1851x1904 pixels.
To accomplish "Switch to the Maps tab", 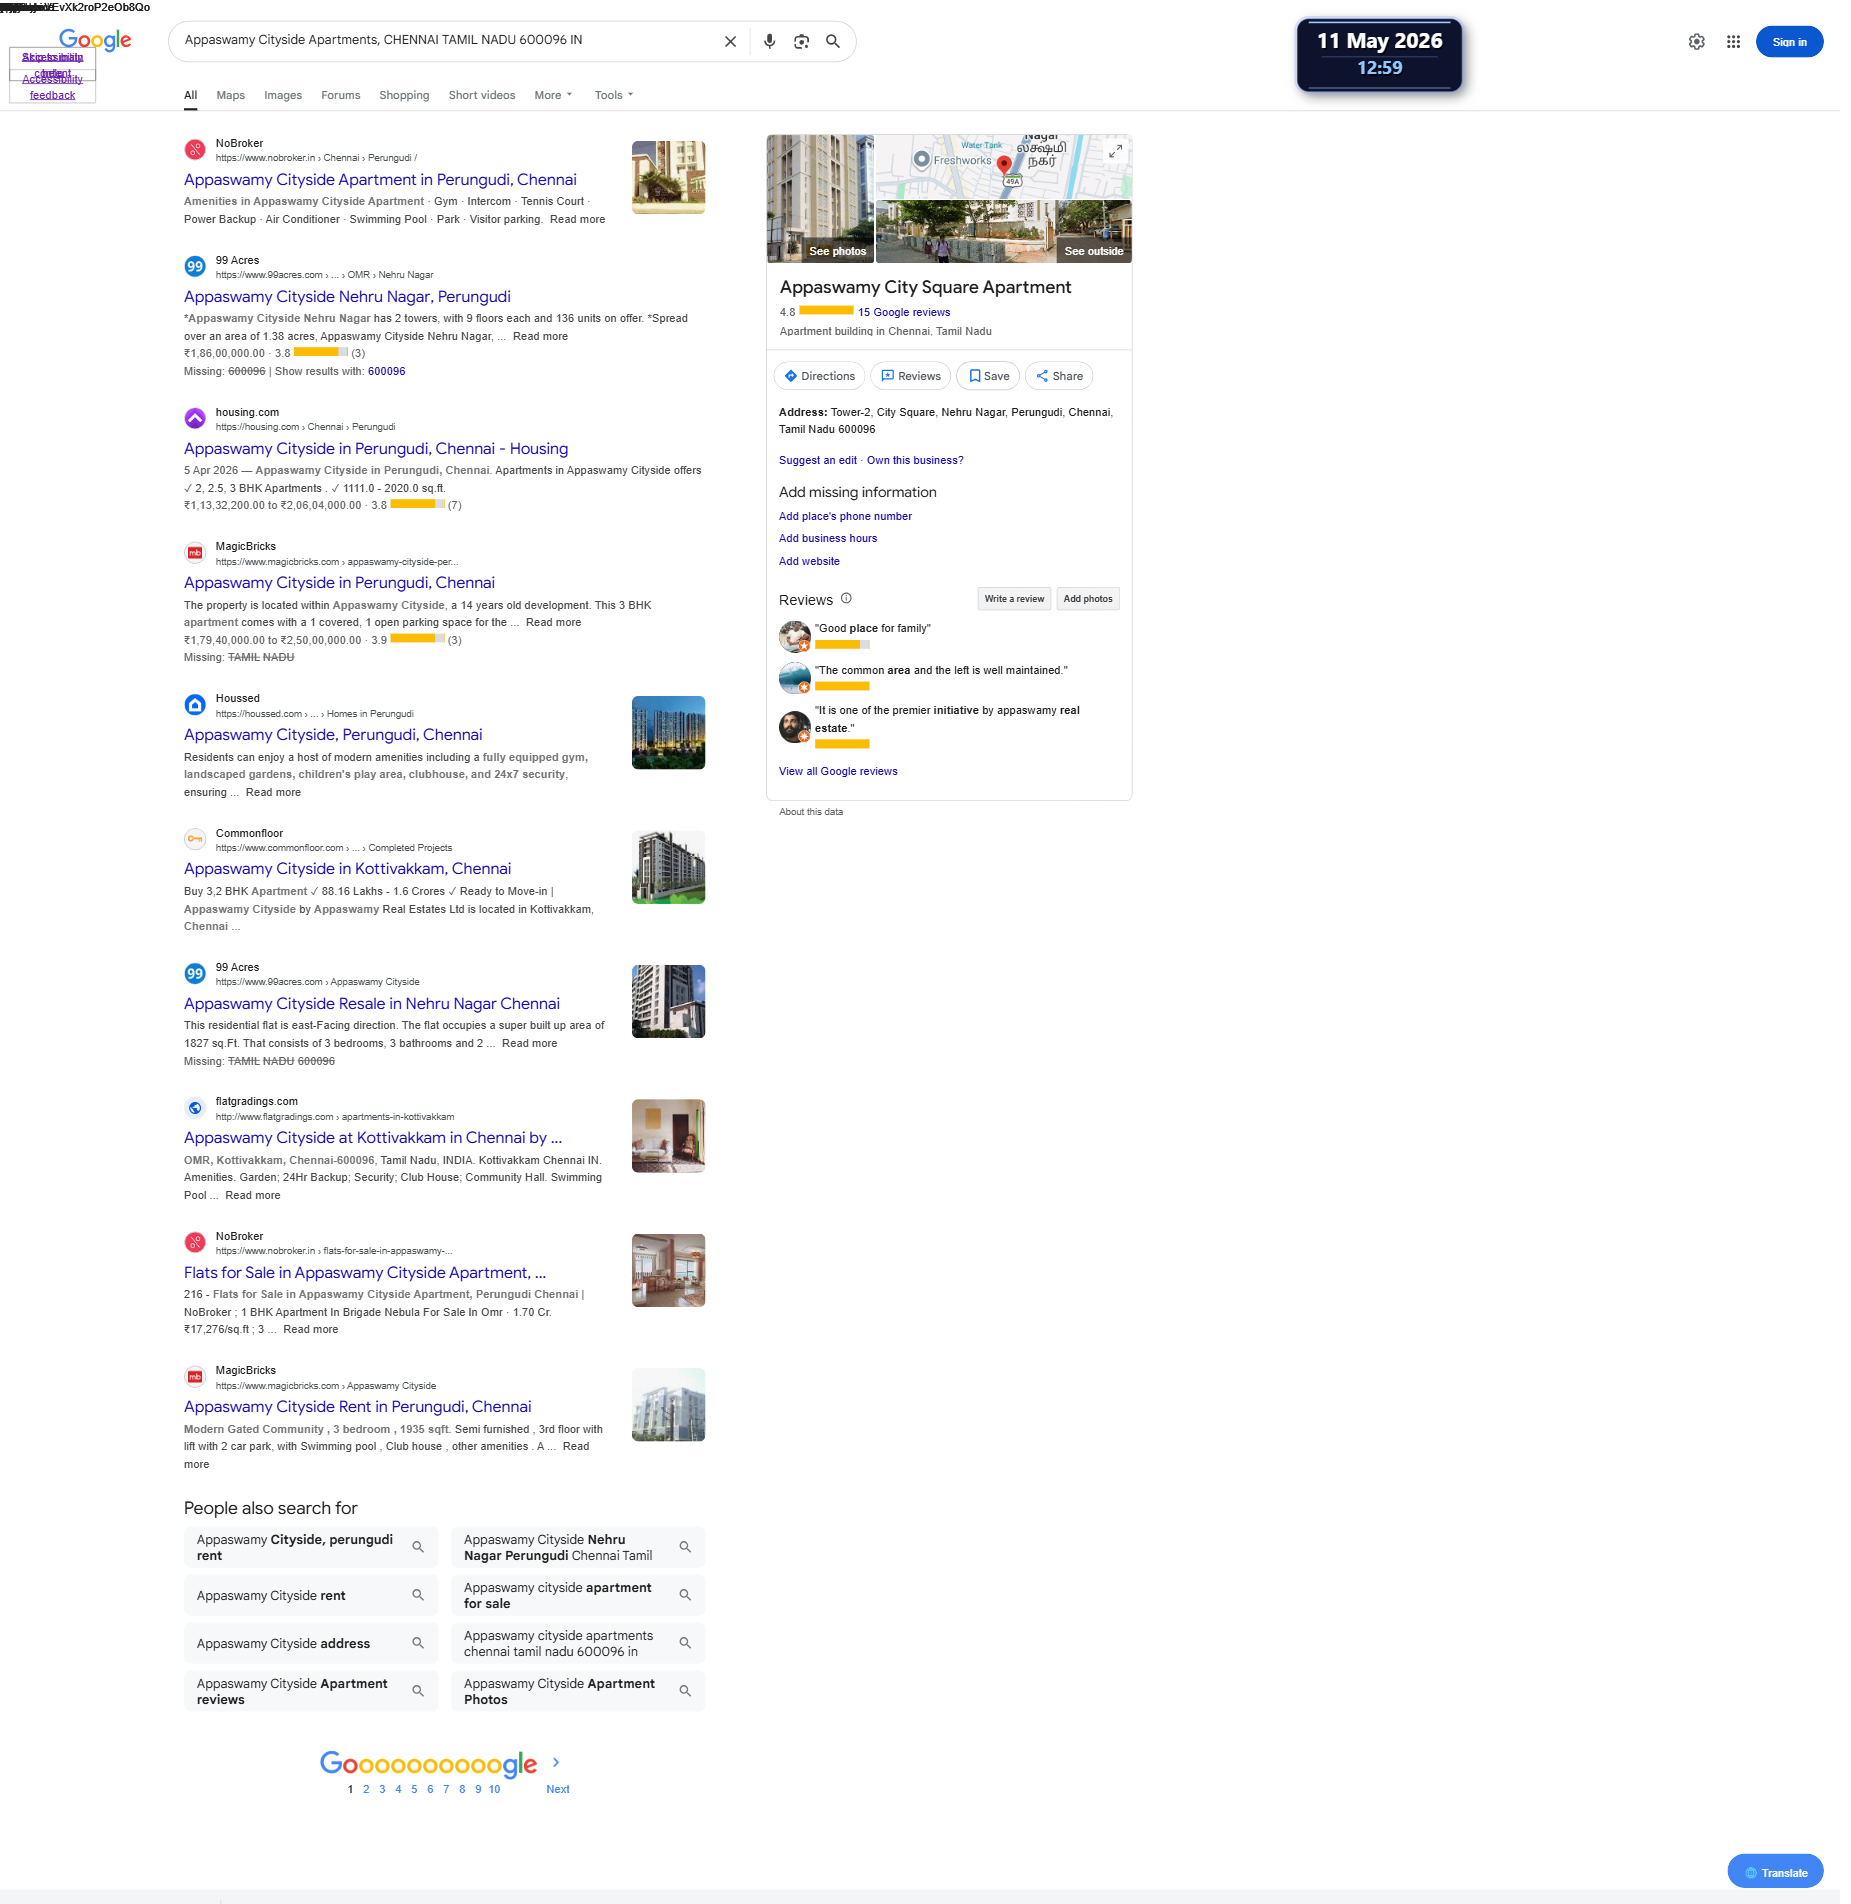I will pos(230,95).
